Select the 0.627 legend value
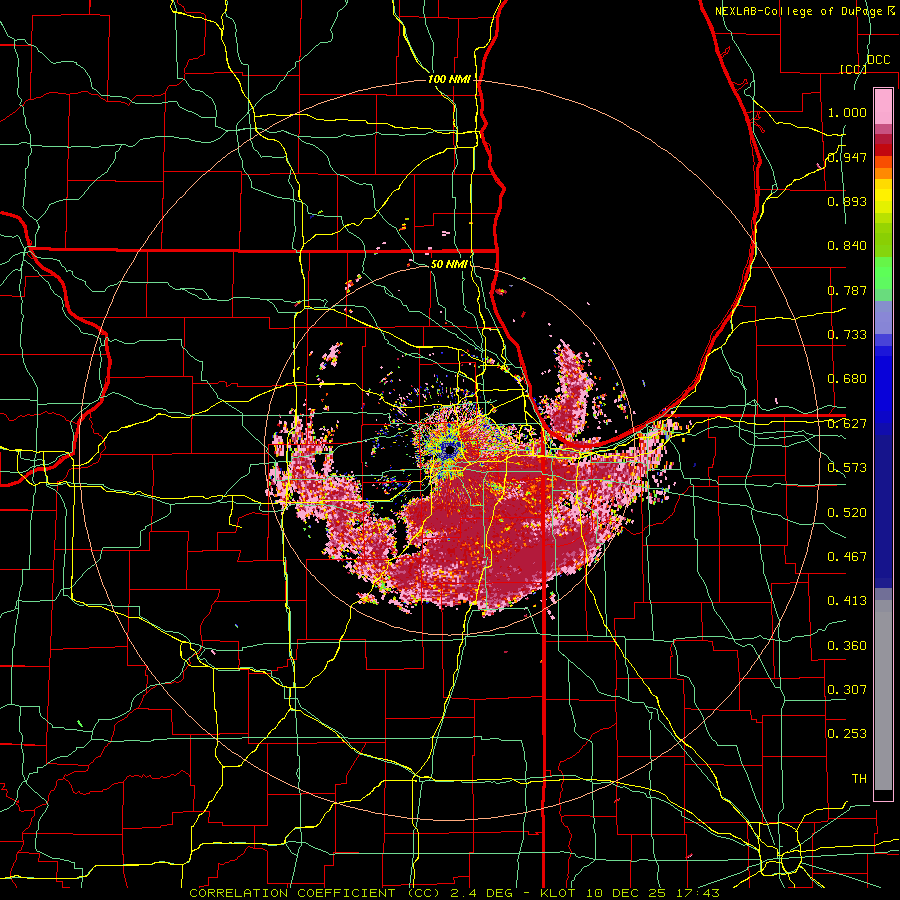The height and width of the screenshot is (900, 900). tap(847, 424)
